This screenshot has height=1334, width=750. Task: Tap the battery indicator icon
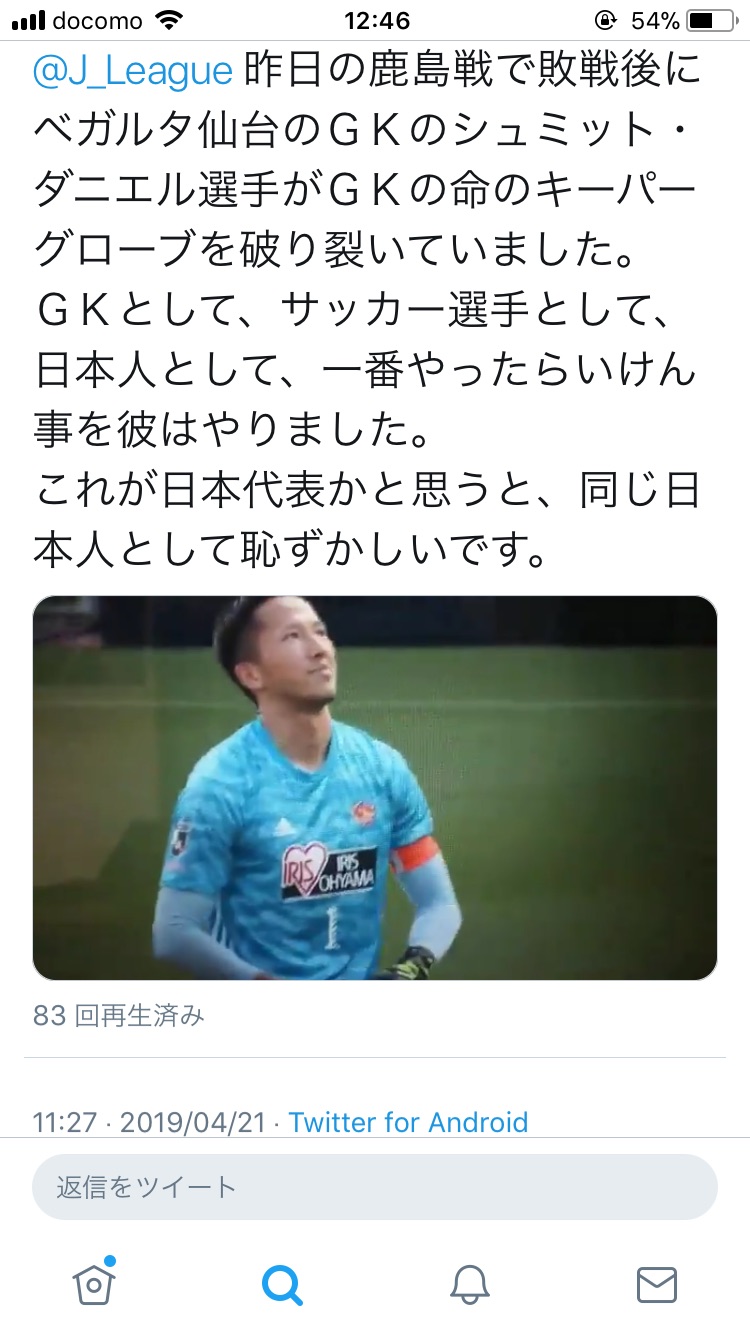point(714,20)
